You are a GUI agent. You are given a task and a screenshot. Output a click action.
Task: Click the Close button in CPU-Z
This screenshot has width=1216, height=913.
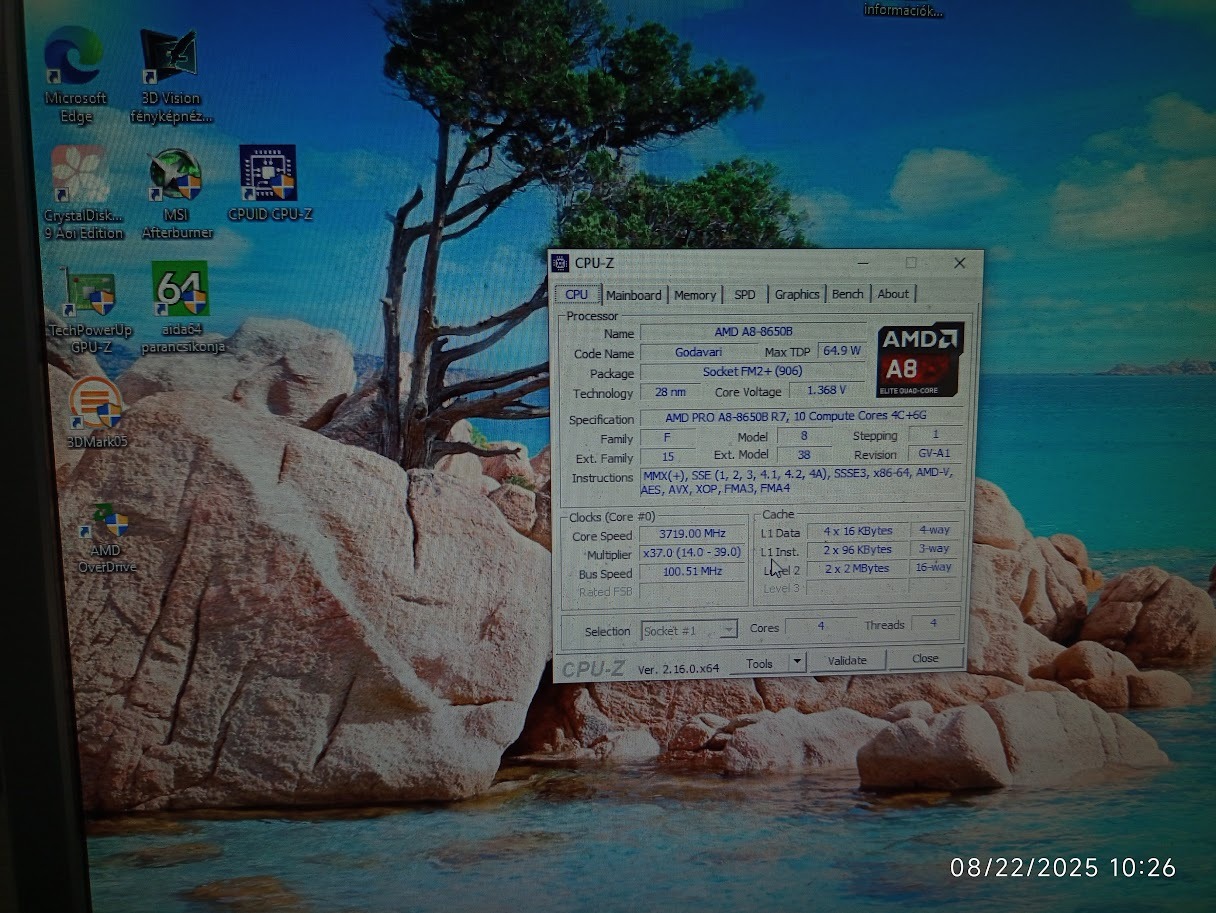tap(925, 658)
